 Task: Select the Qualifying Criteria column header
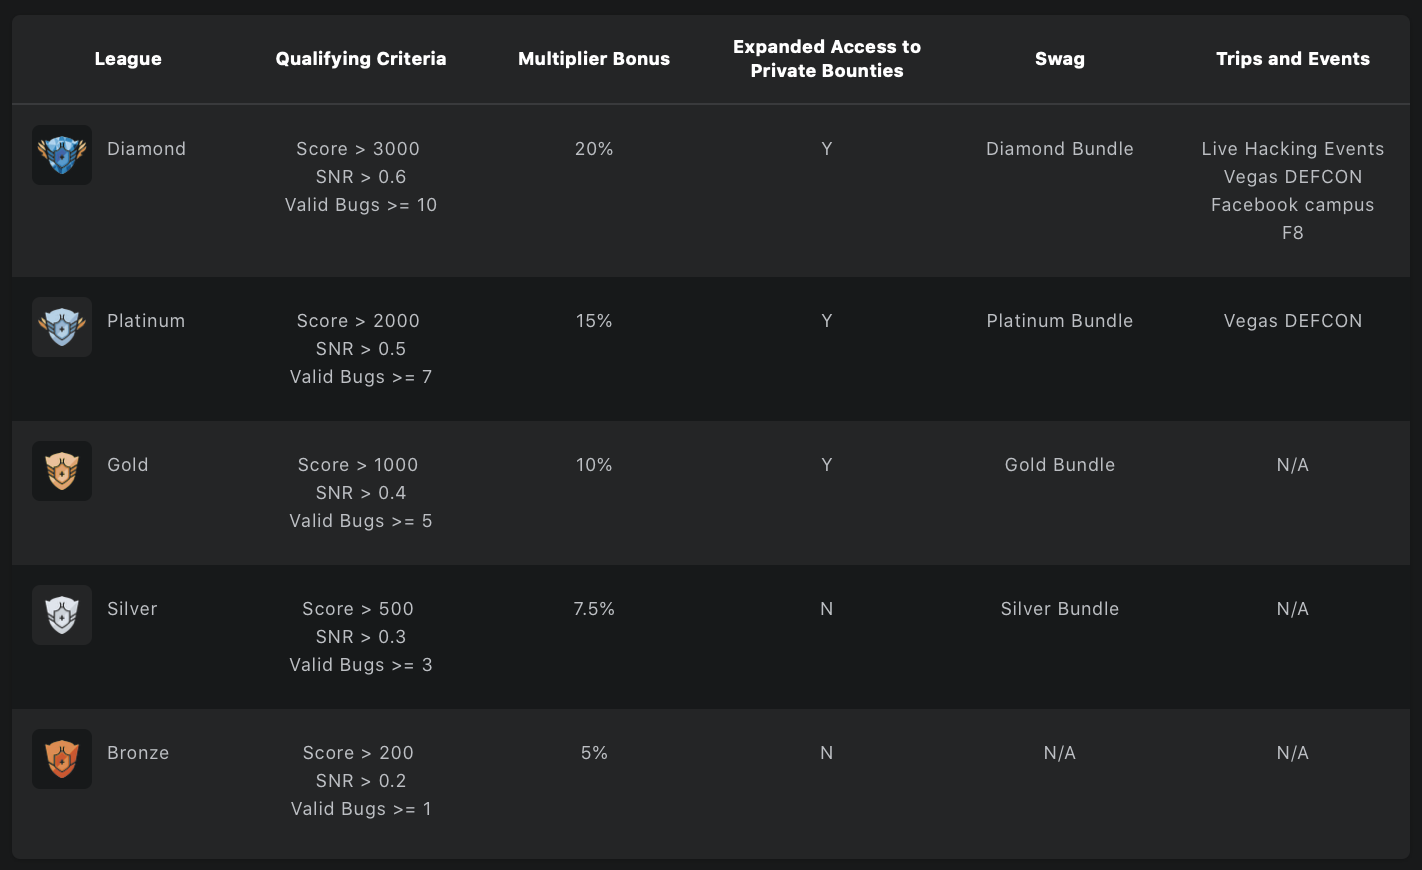pos(361,59)
